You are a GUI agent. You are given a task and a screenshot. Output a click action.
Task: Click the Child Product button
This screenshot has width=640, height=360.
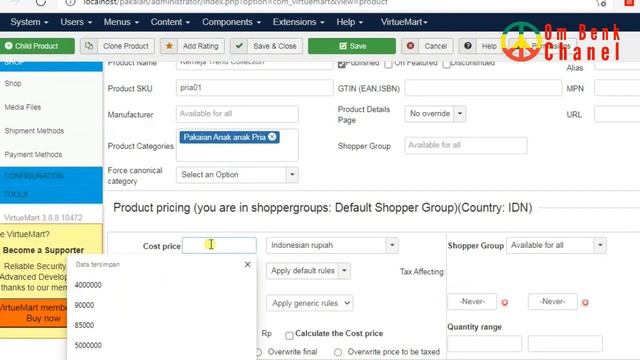tap(37, 46)
